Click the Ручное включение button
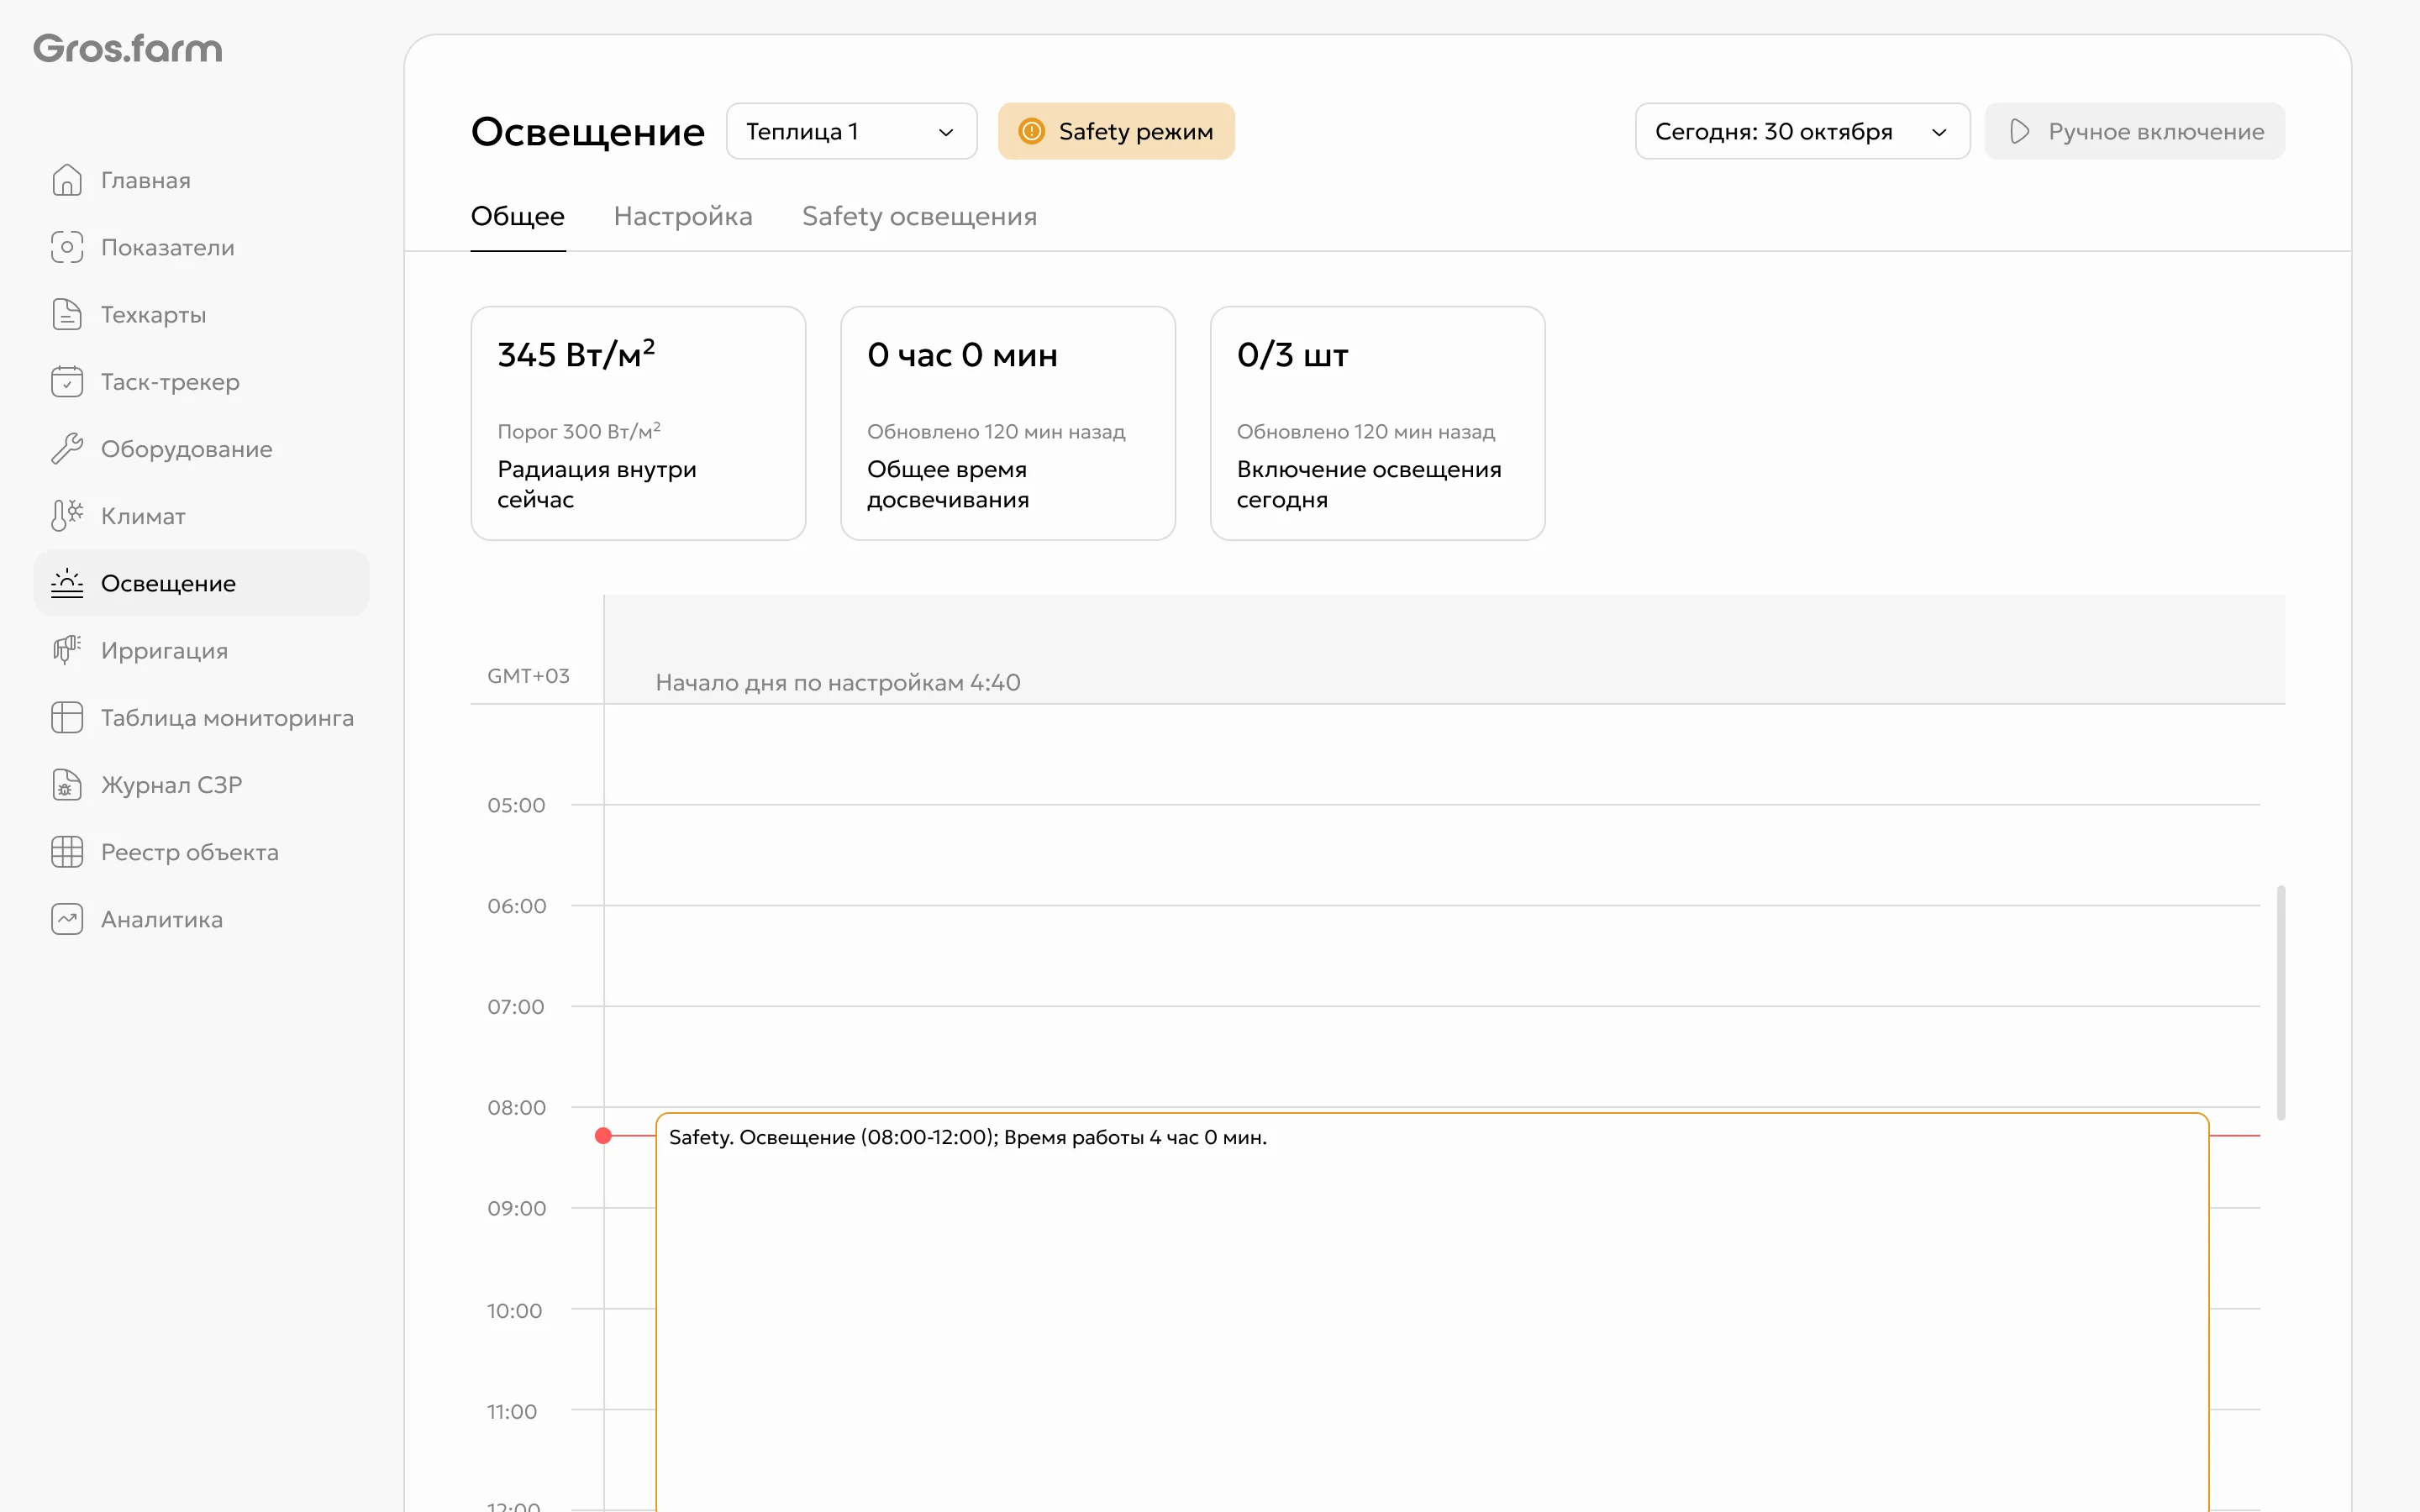2420x1512 pixels. (2134, 131)
